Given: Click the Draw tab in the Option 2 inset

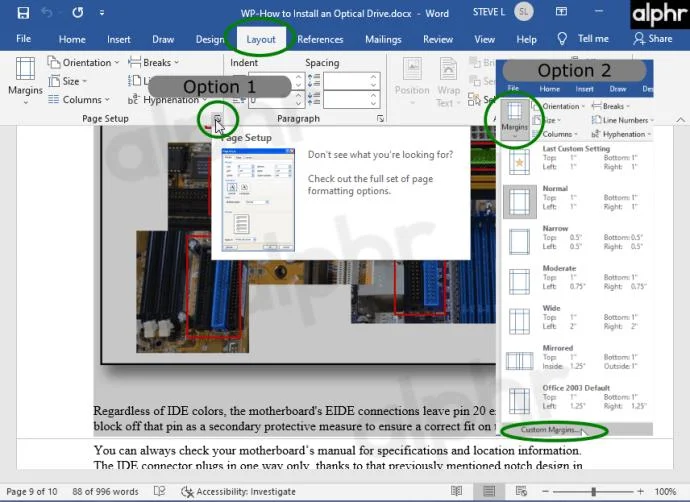Looking at the screenshot, I should pos(617,89).
